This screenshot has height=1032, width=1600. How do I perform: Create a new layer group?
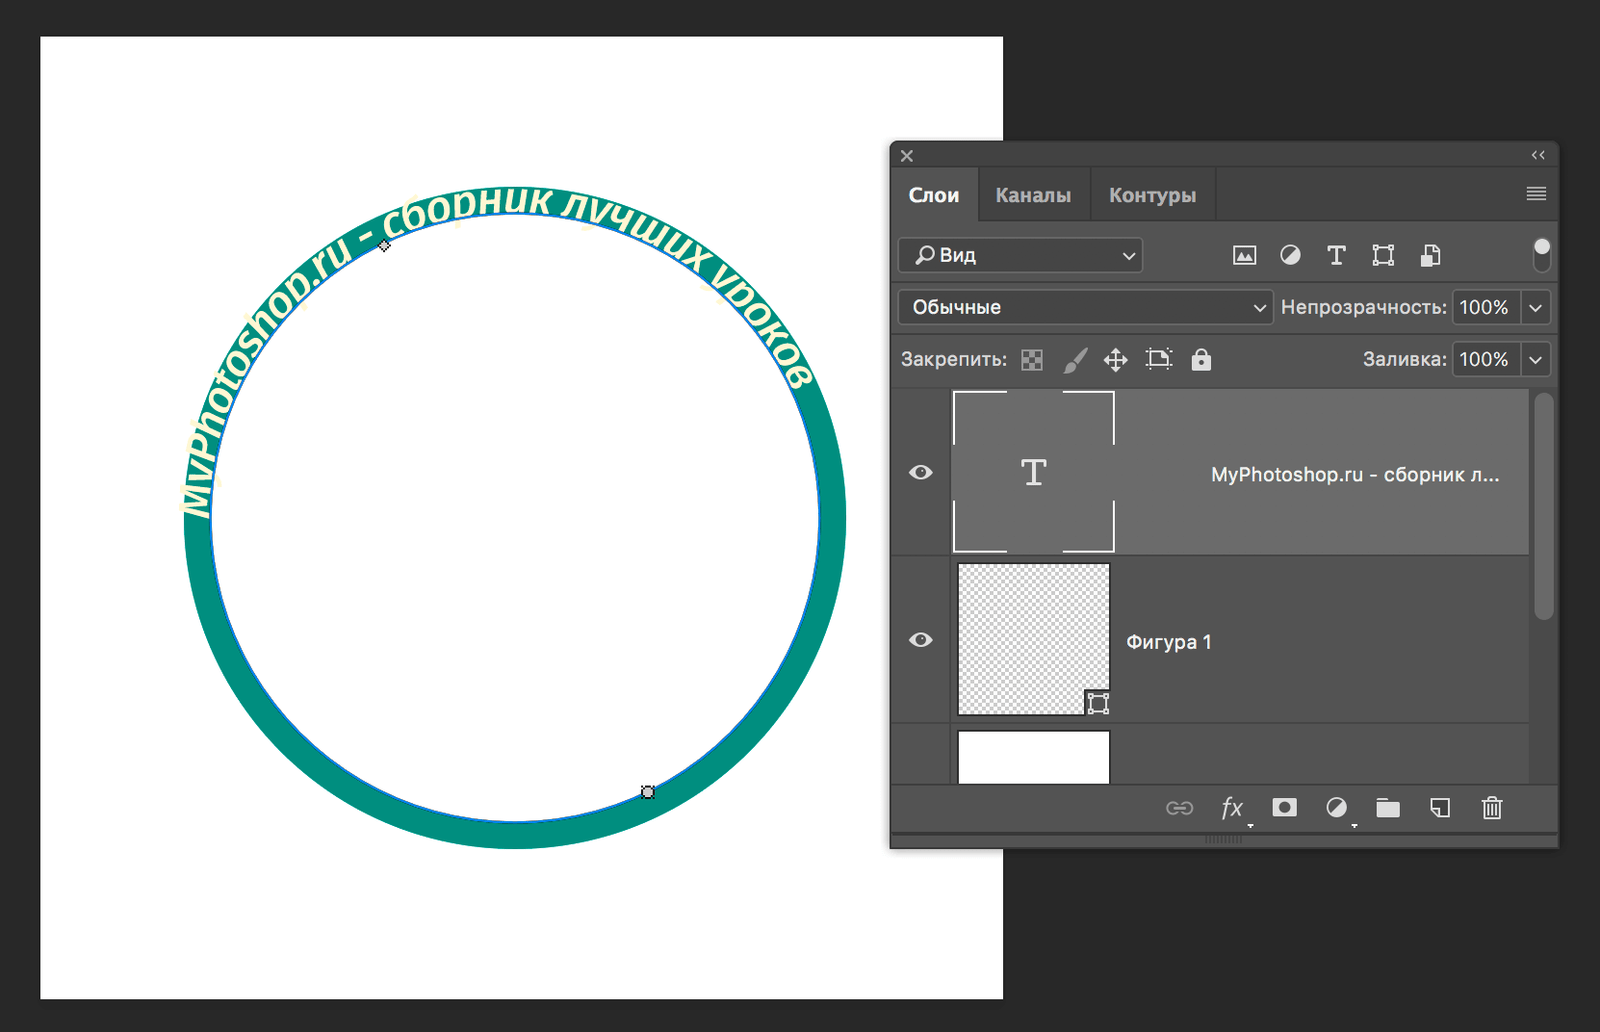1388,808
